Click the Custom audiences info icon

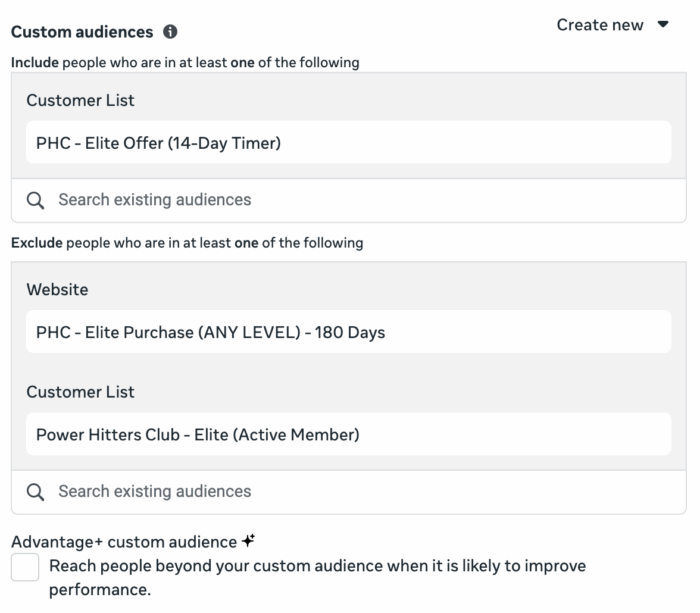(x=170, y=32)
